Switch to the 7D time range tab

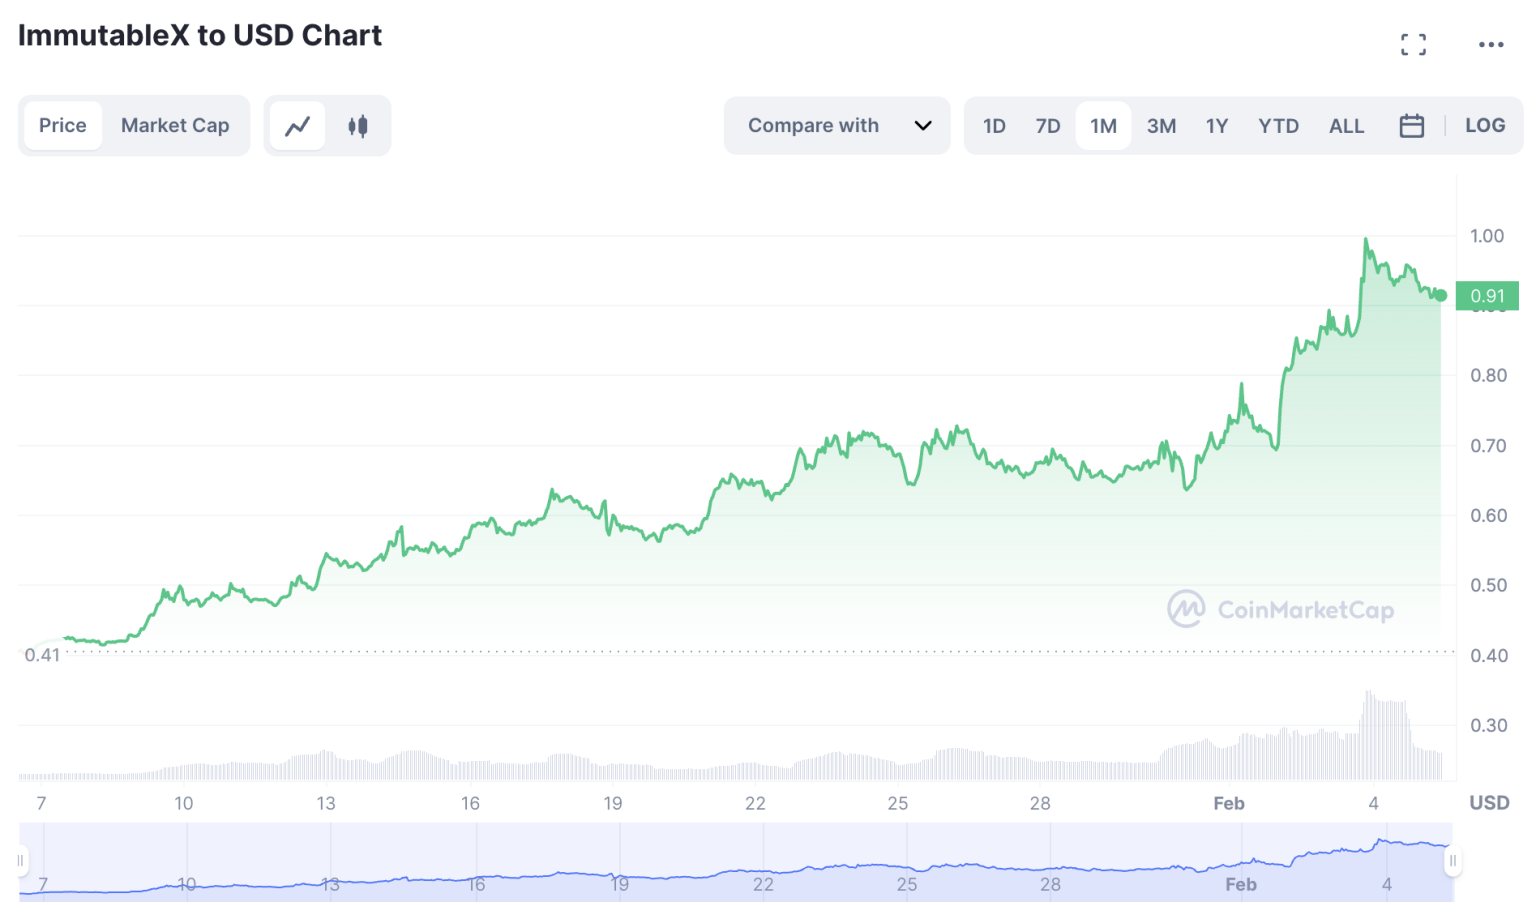(x=1047, y=125)
